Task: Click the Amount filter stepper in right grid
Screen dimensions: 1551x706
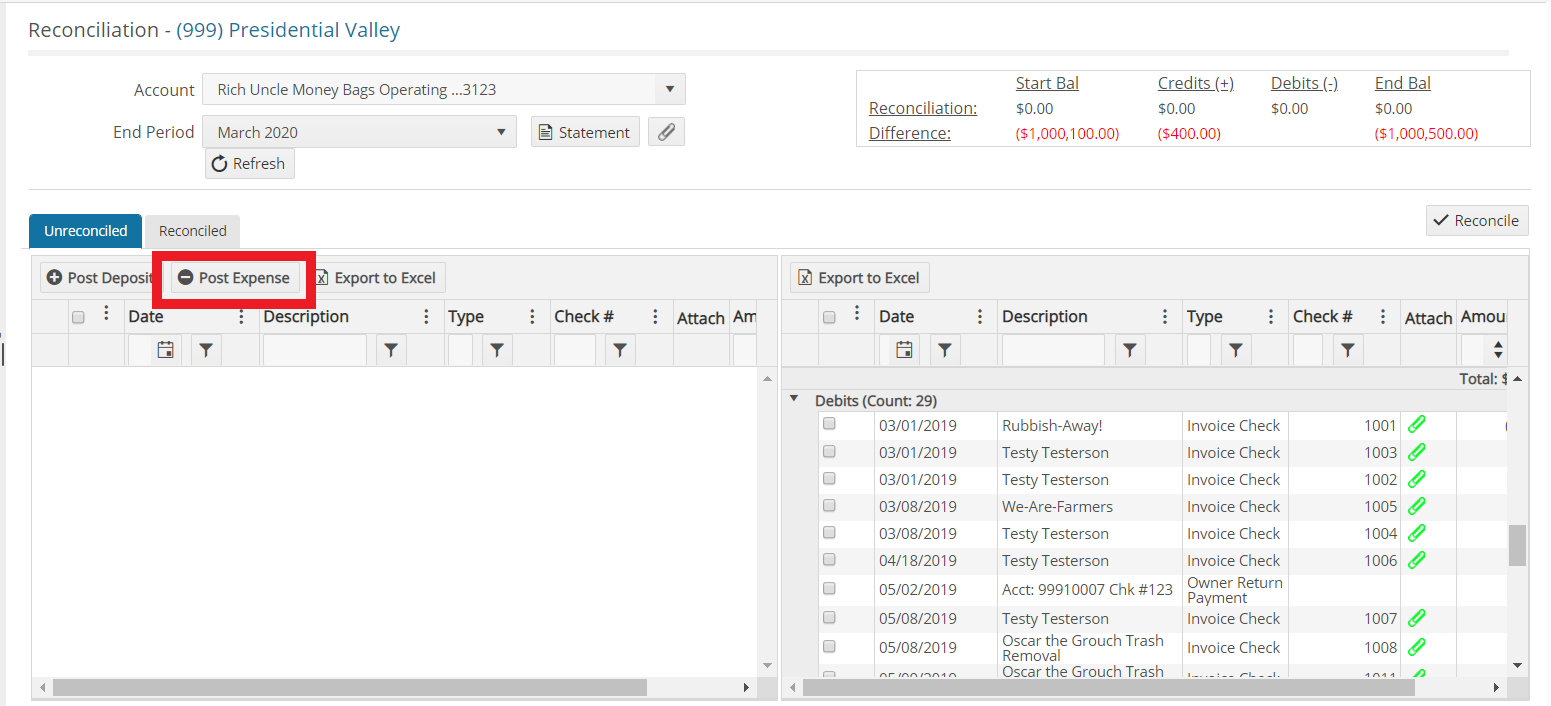Action: pos(1498,350)
